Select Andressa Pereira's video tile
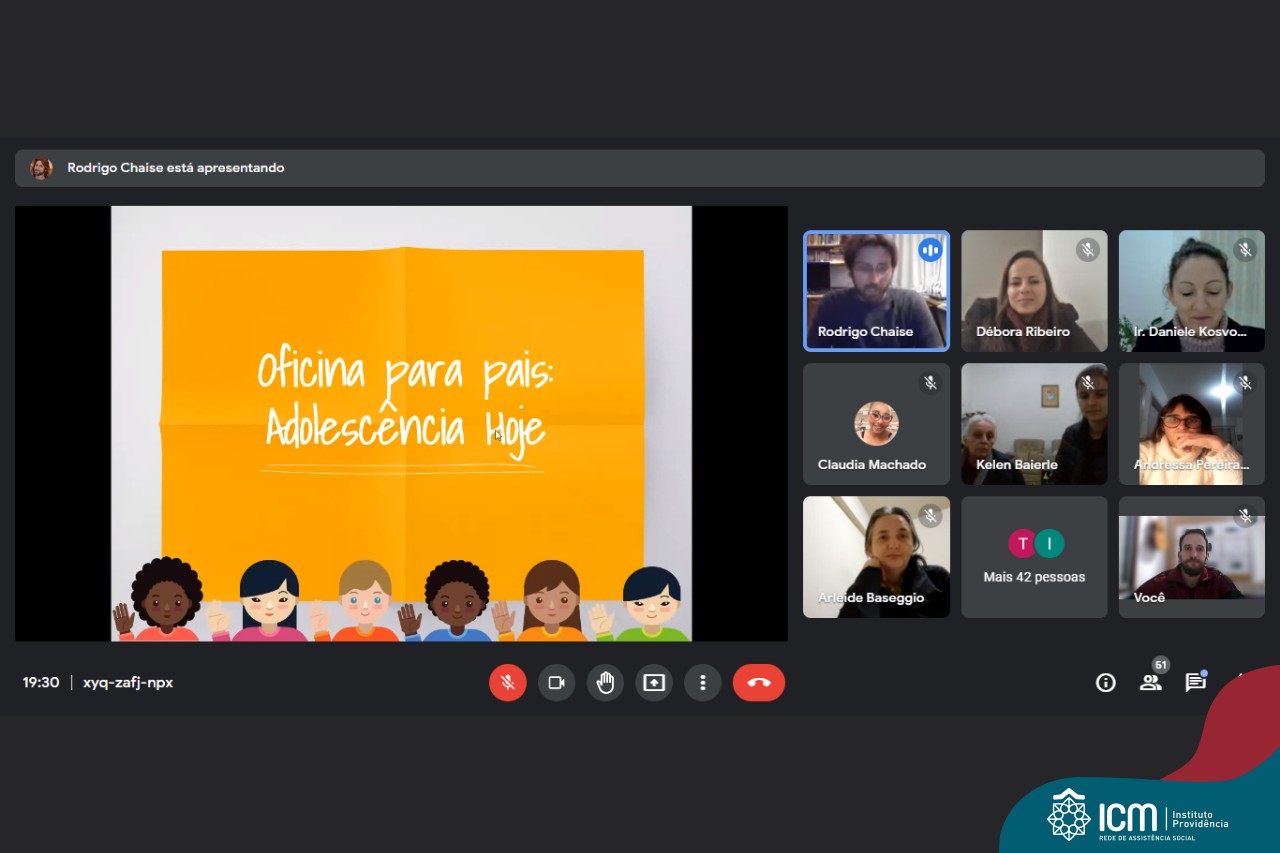Image resolution: width=1280 pixels, height=853 pixels. [x=1192, y=424]
